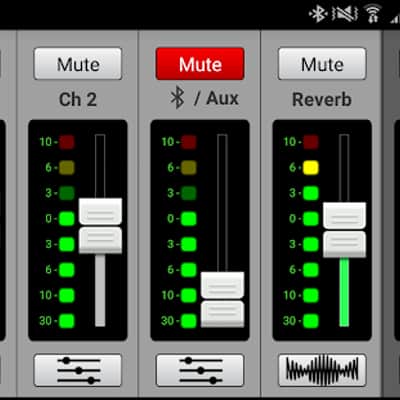Viewport: 400px width, 400px height.
Task: Tap the cellular signal strength icon
Action: 395,17
